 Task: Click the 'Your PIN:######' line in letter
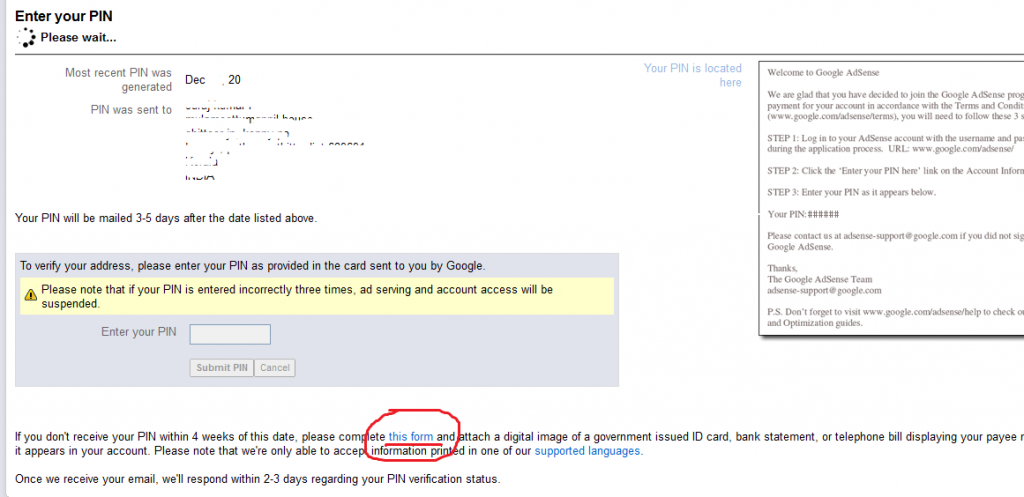click(x=803, y=214)
